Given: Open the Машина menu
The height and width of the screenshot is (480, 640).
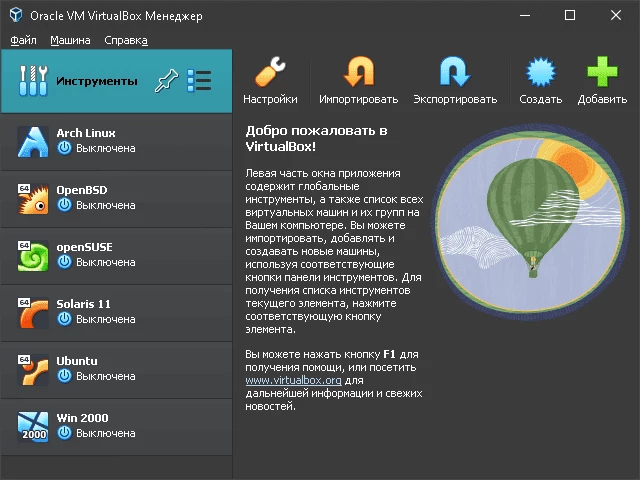Looking at the screenshot, I should (70, 40).
